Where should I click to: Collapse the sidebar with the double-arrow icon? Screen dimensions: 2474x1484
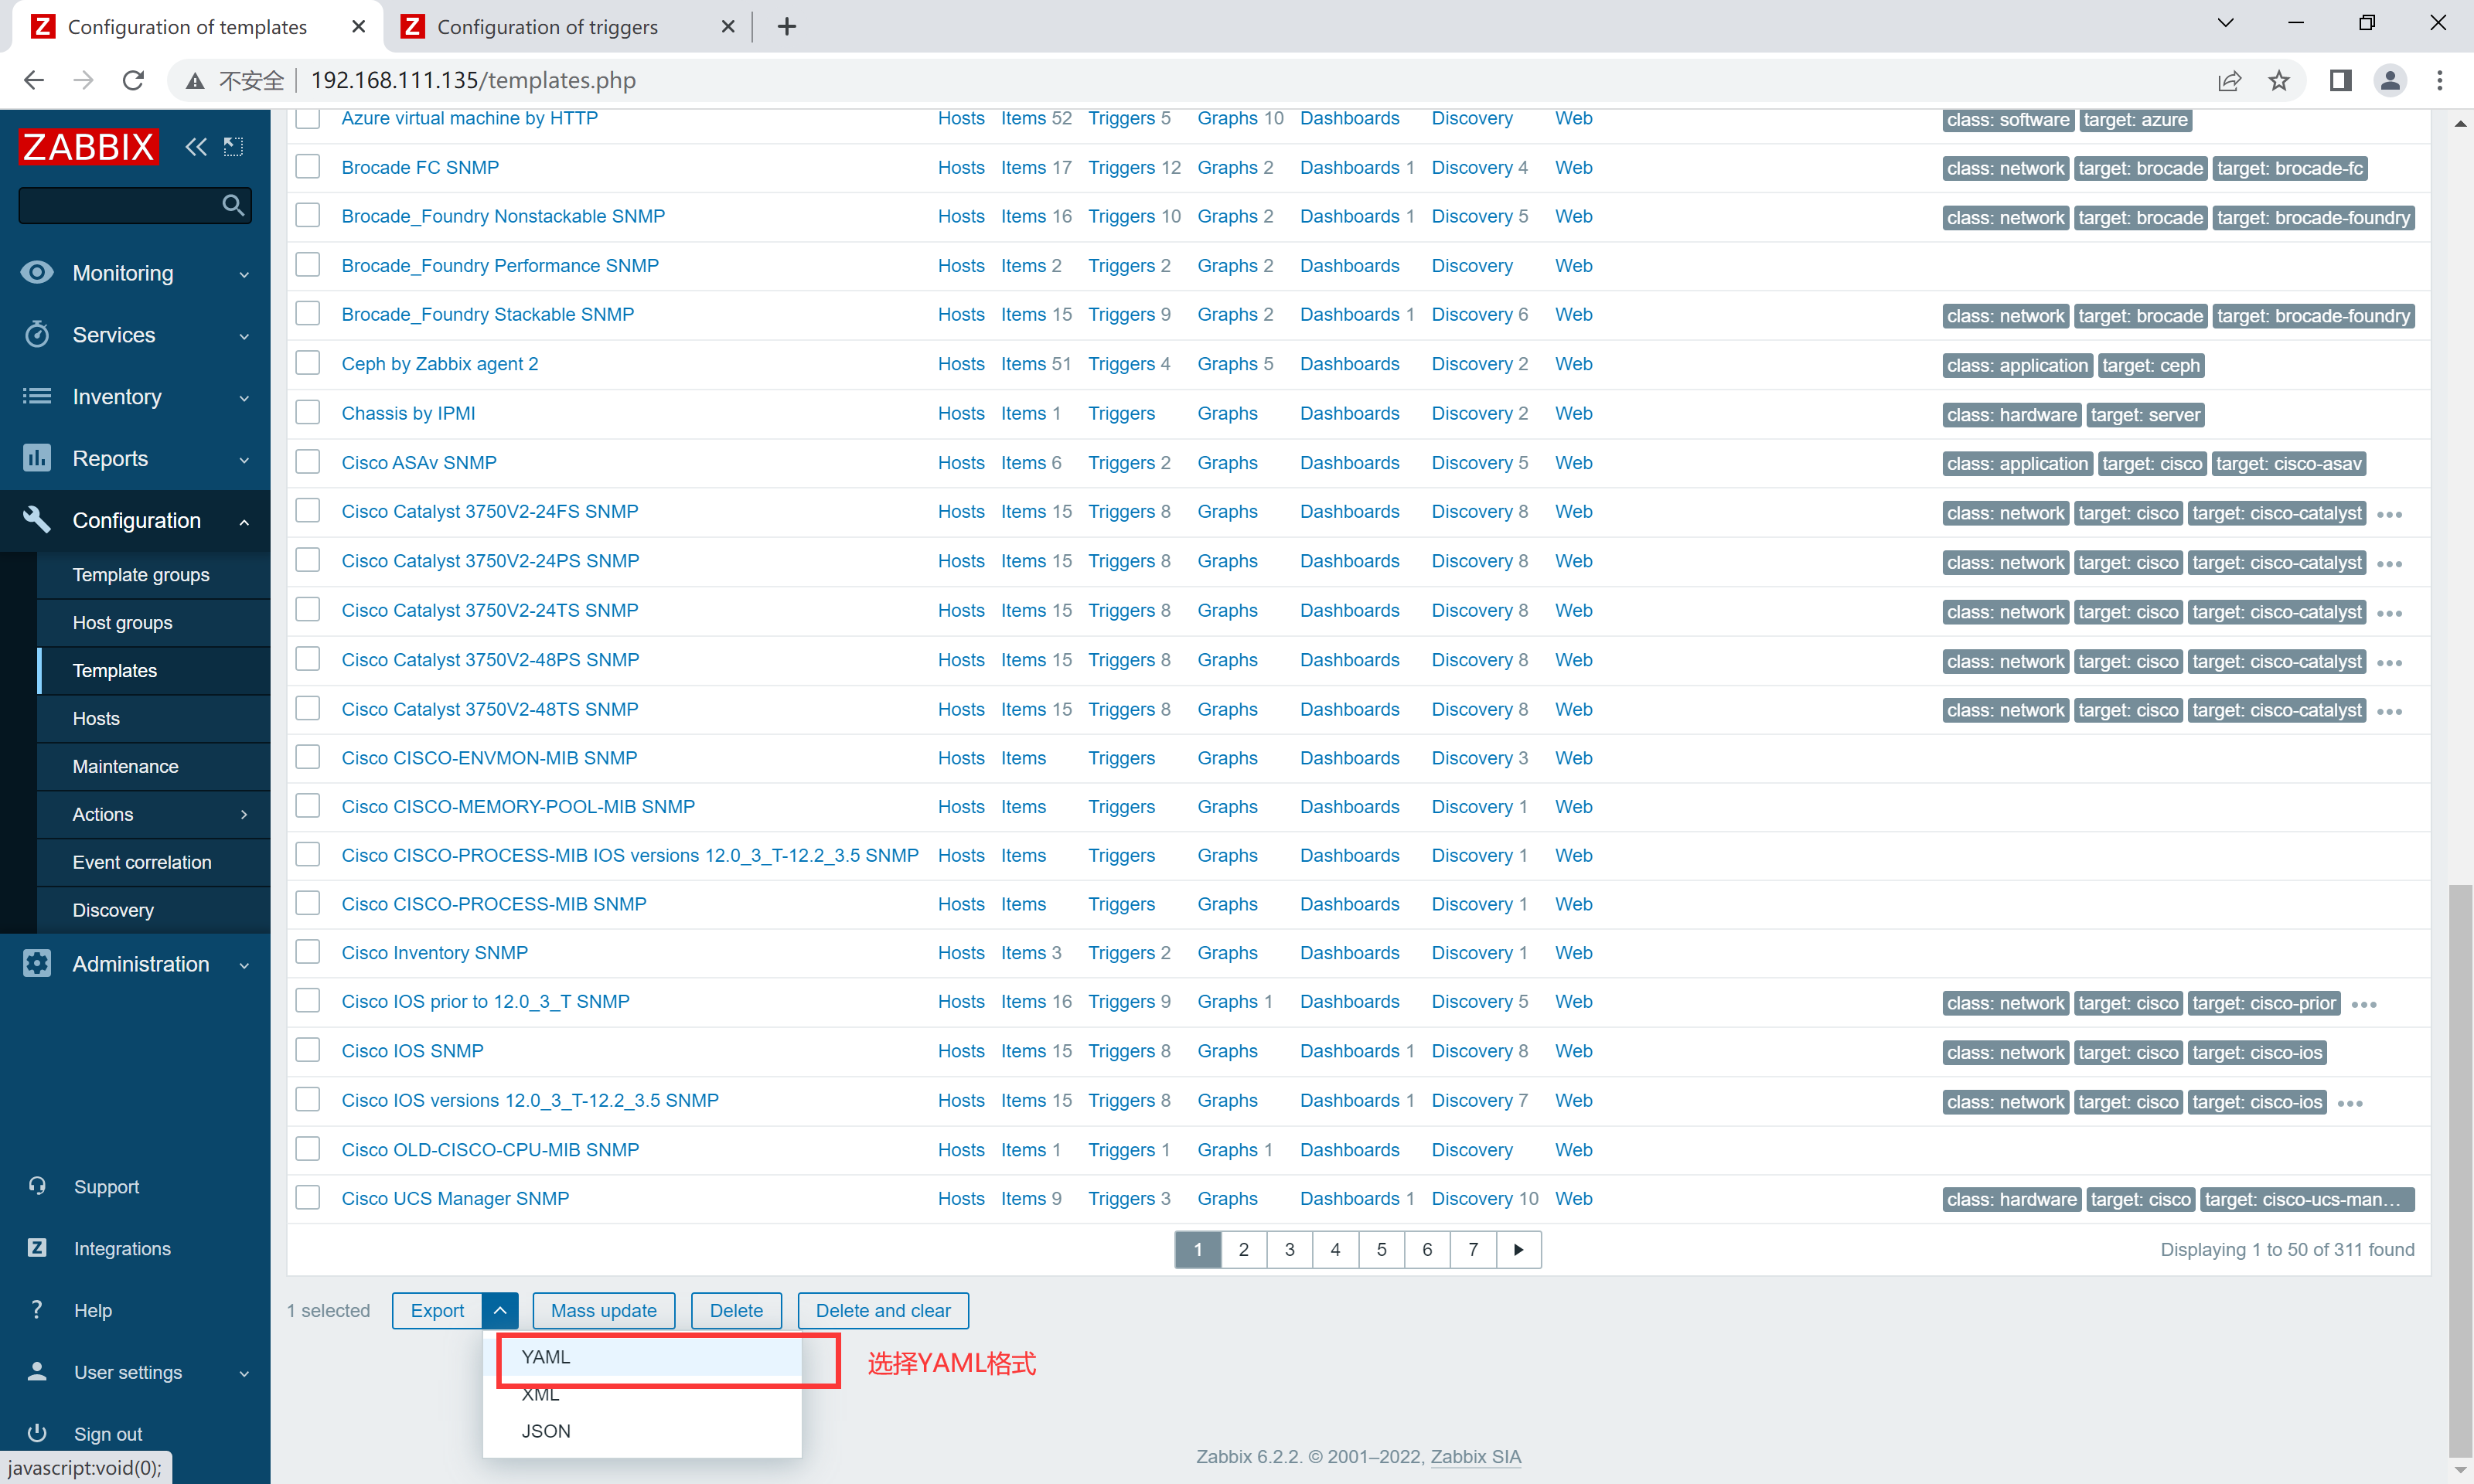[196, 147]
